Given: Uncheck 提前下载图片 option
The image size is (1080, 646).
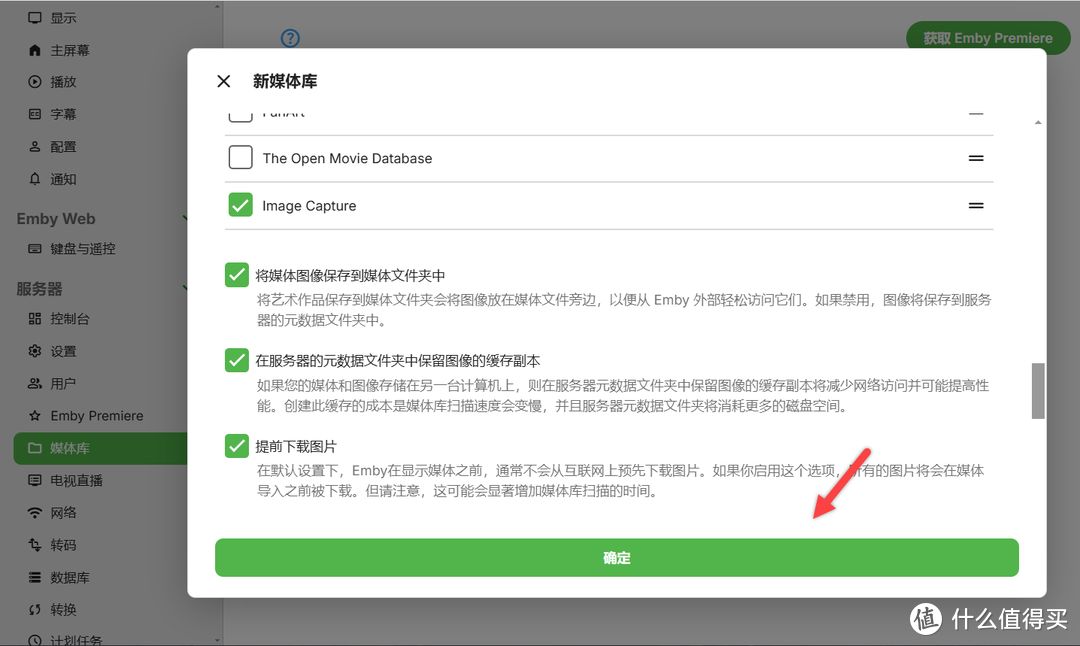Looking at the screenshot, I should coord(237,446).
